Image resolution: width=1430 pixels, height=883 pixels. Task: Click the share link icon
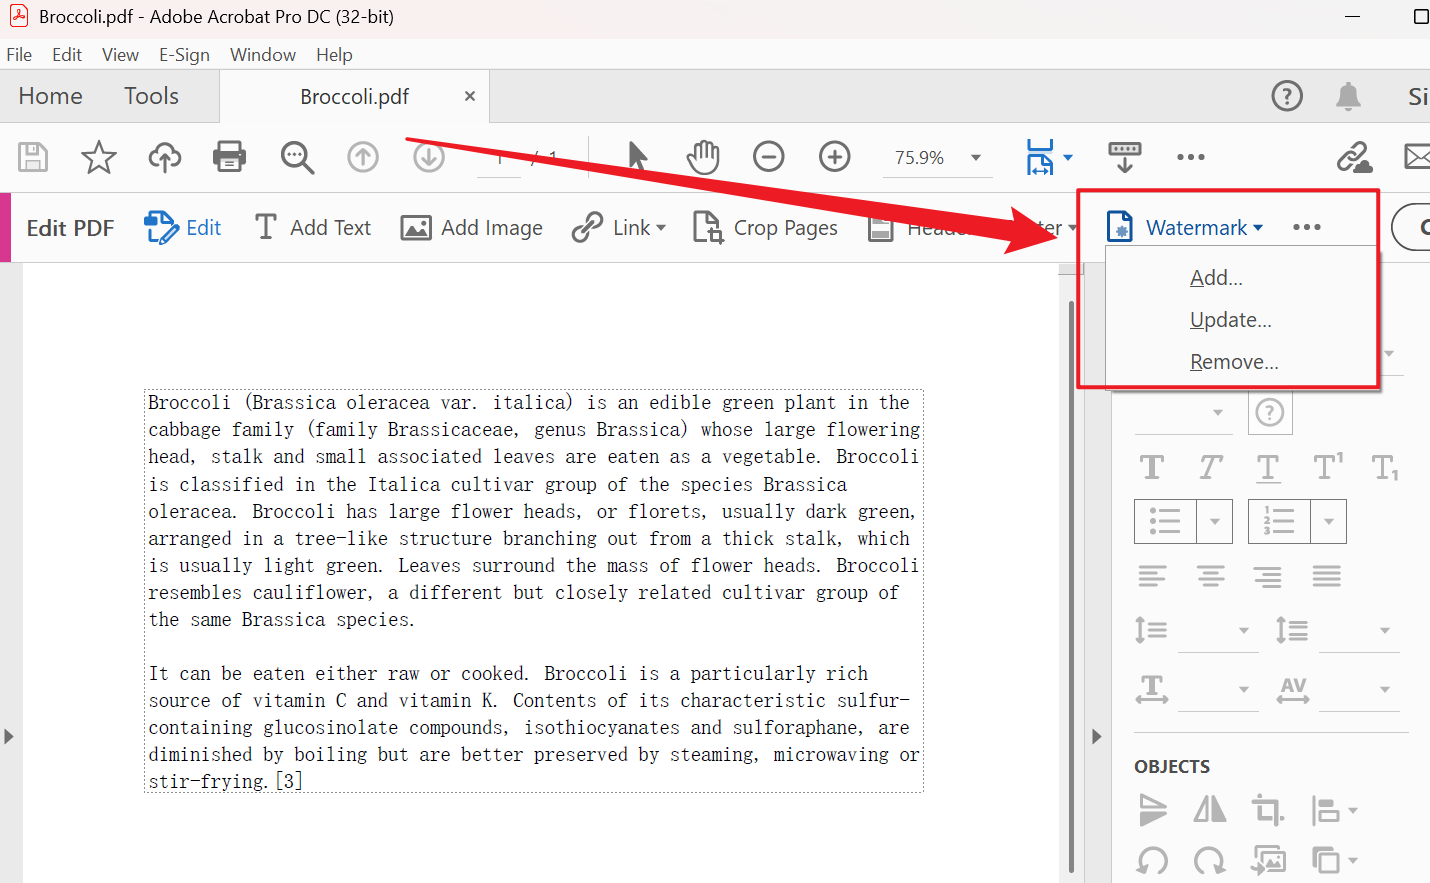point(1354,157)
